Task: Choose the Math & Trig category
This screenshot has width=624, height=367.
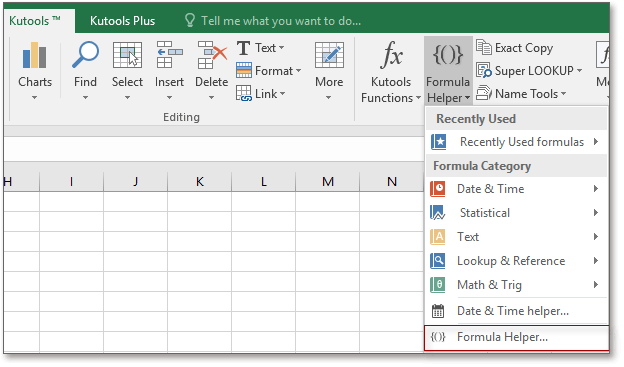Action: 517,285
